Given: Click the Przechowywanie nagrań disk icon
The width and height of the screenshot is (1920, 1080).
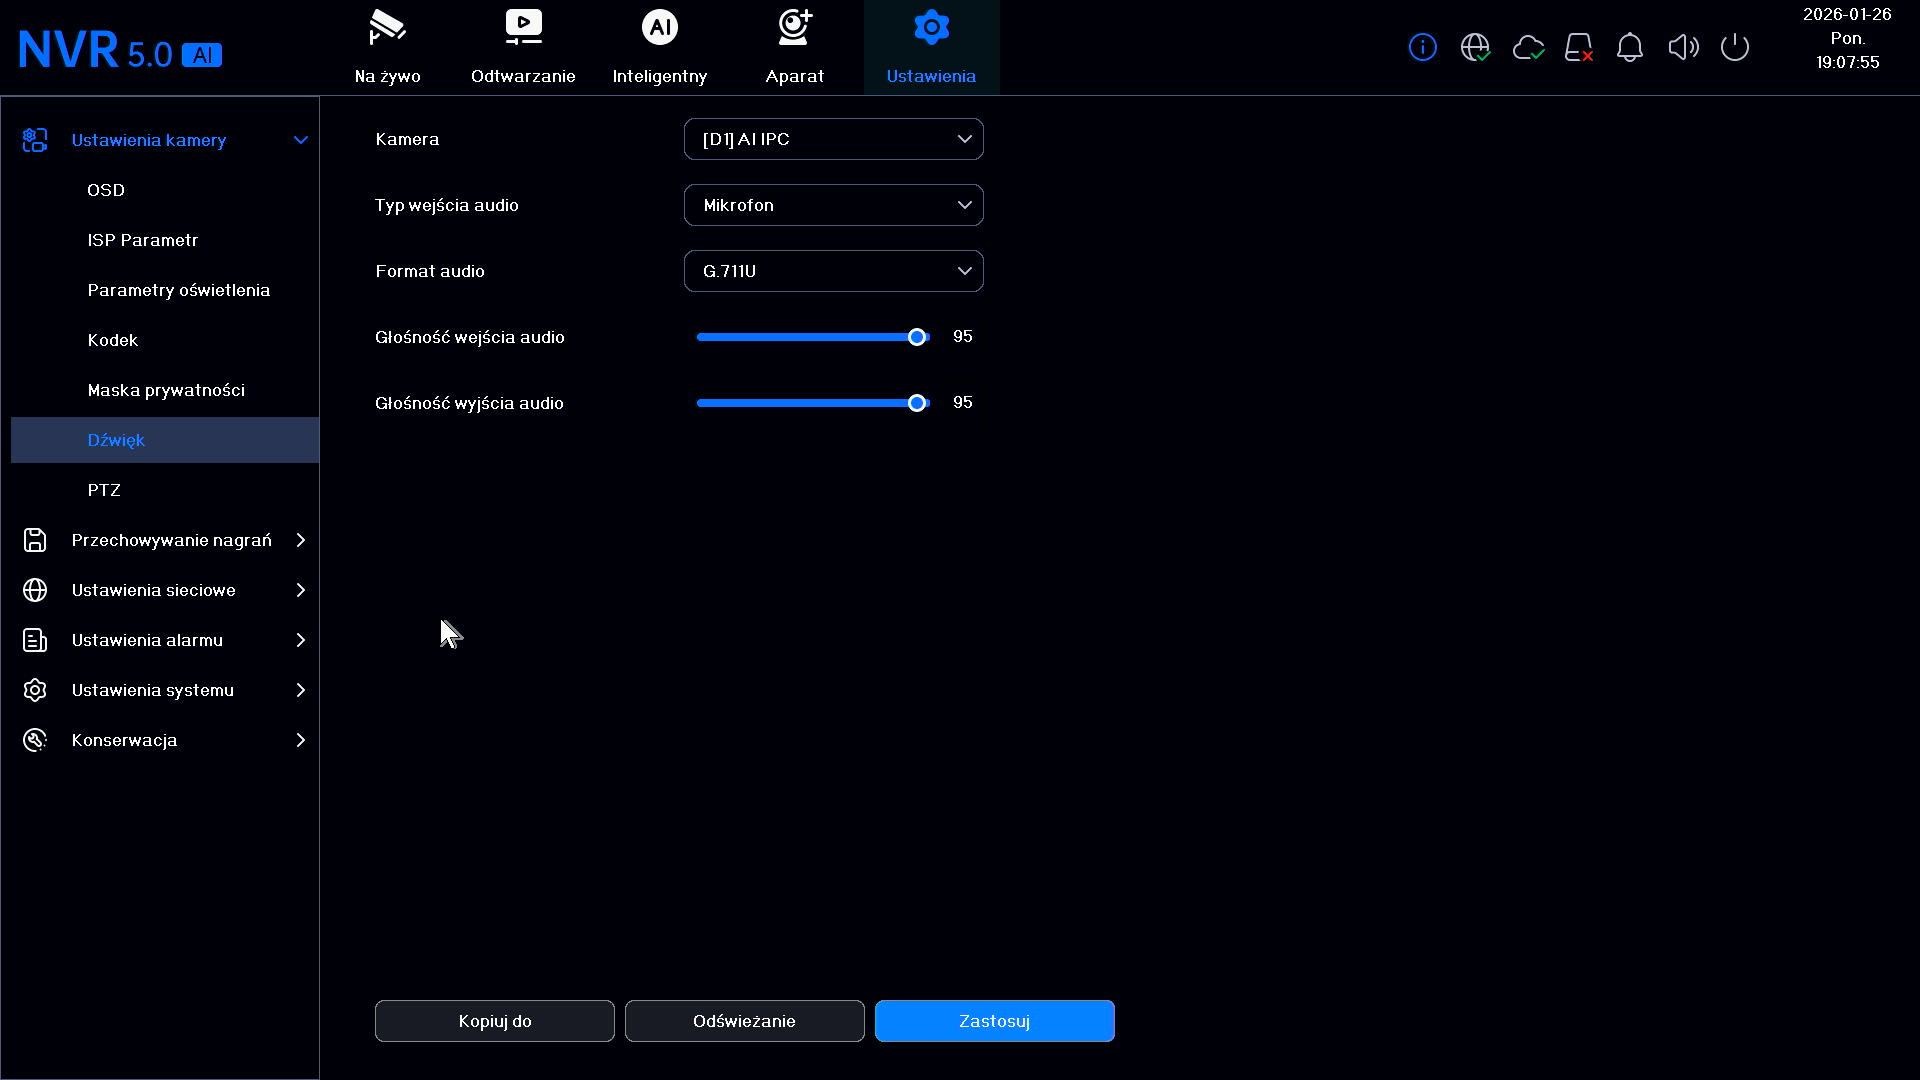Looking at the screenshot, I should tap(35, 540).
